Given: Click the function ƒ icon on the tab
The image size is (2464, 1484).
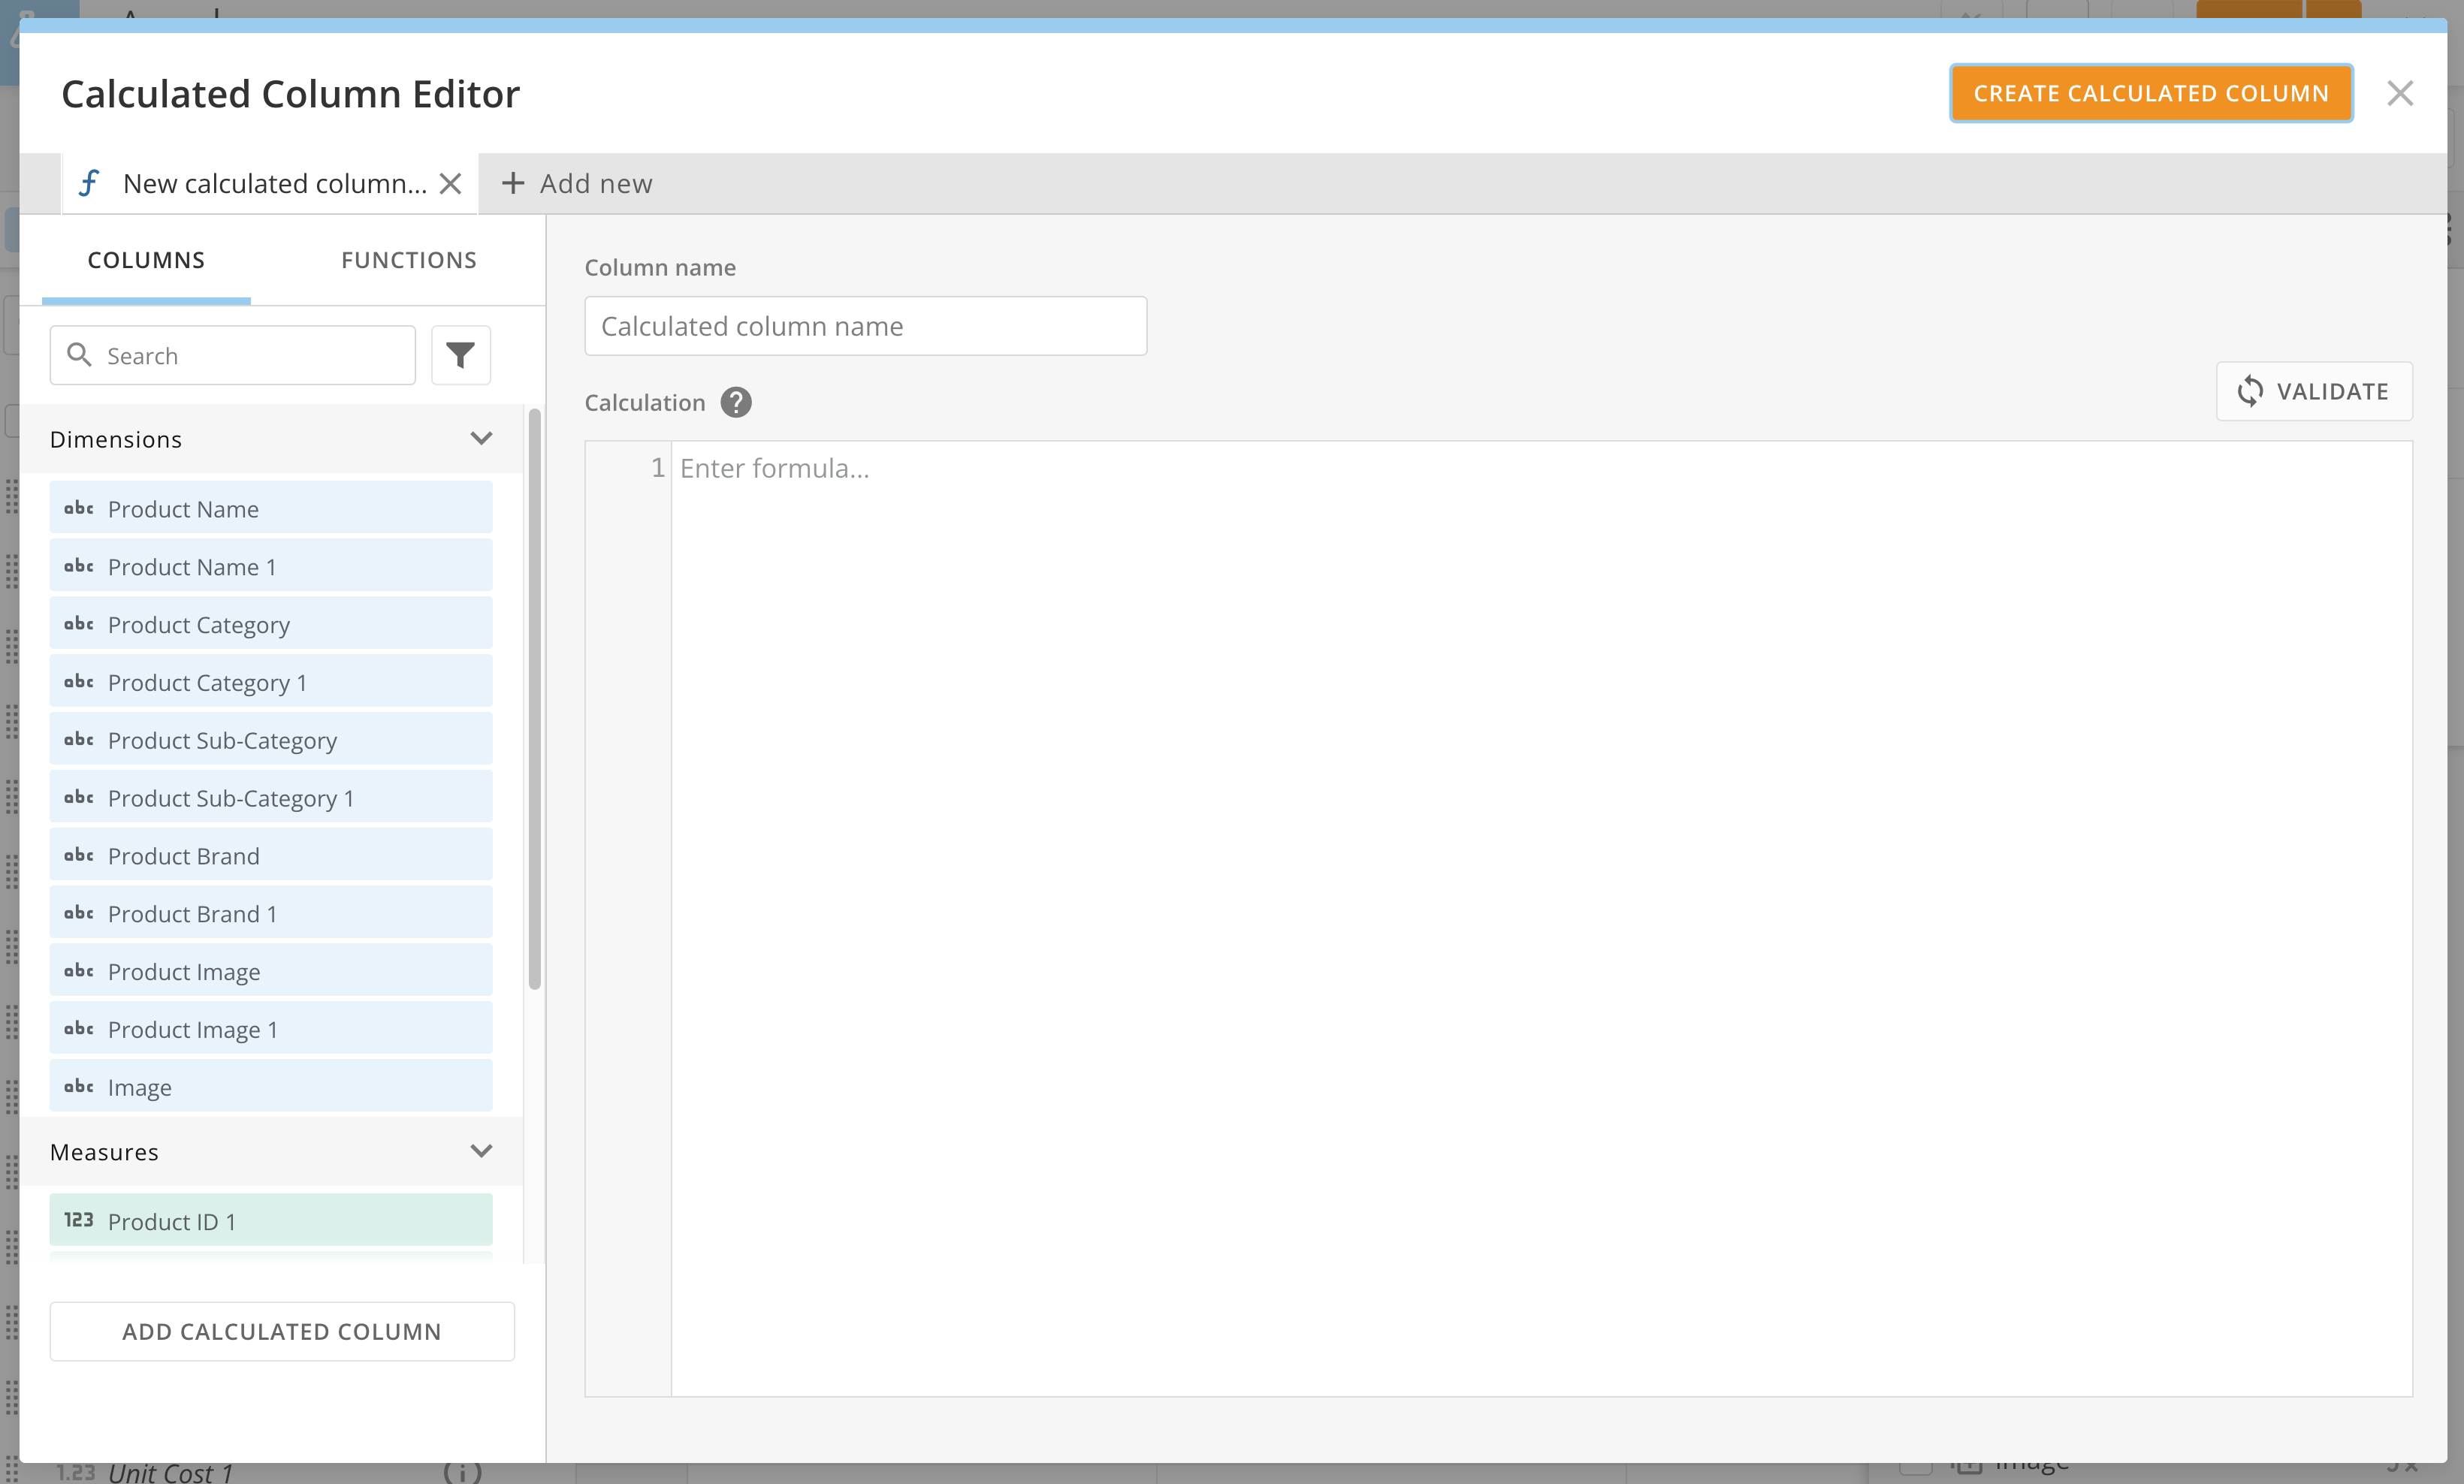Looking at the screenshot, I should click(x=90, y=183).
